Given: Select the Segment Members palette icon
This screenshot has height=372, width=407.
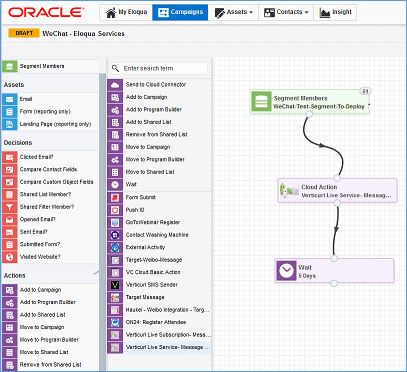Looking at the screenshot, I should pos(9,66).
